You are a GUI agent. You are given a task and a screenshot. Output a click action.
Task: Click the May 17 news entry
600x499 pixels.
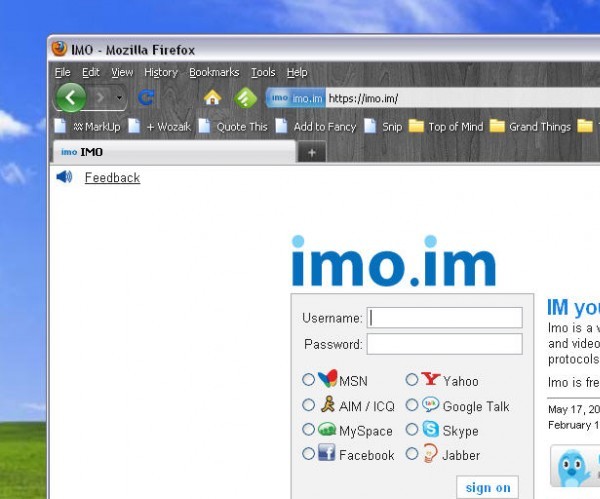click(574, 409)
